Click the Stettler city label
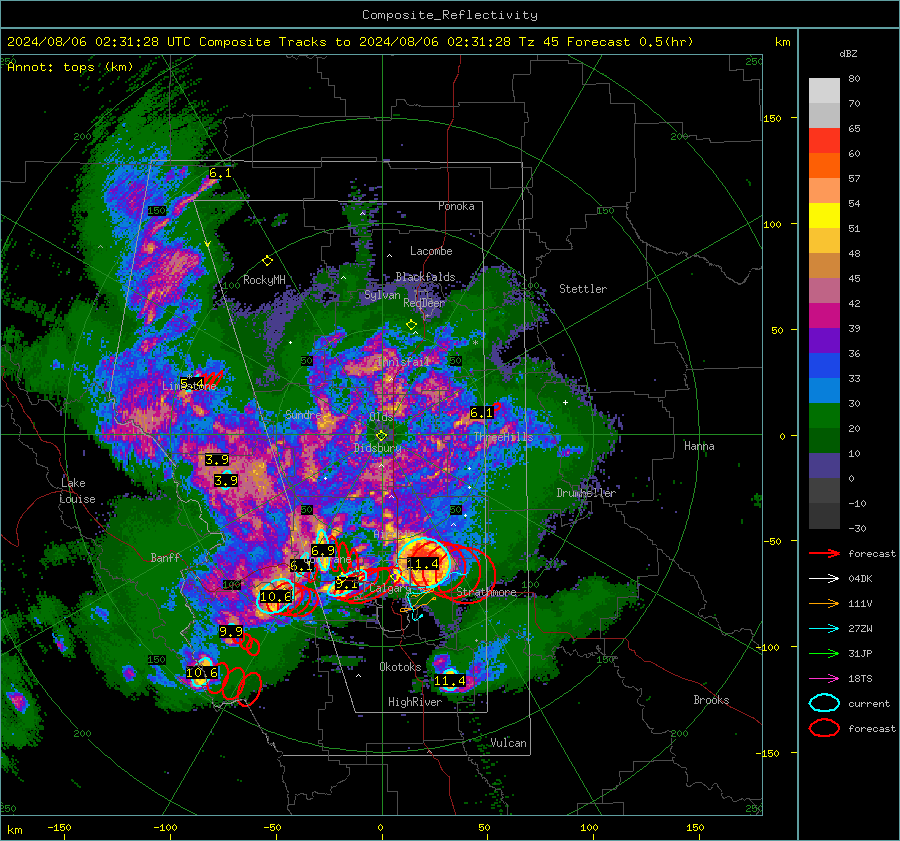The height and width of the screenshot is (841, 900). coord(583,289)
